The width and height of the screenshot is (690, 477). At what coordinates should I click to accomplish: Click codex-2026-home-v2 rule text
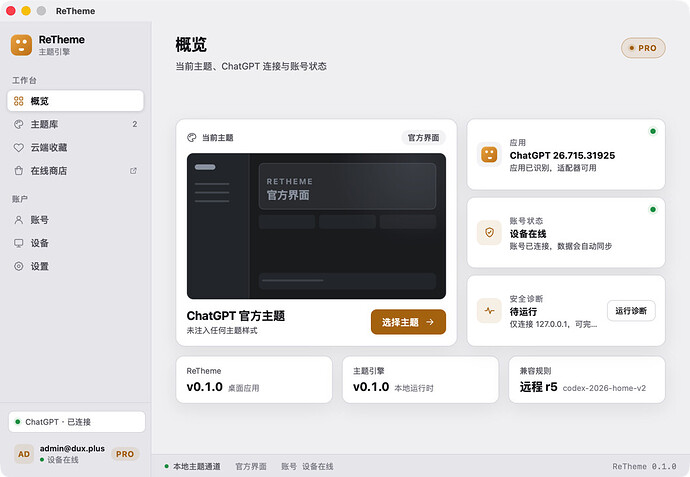[x=604, y=388]
